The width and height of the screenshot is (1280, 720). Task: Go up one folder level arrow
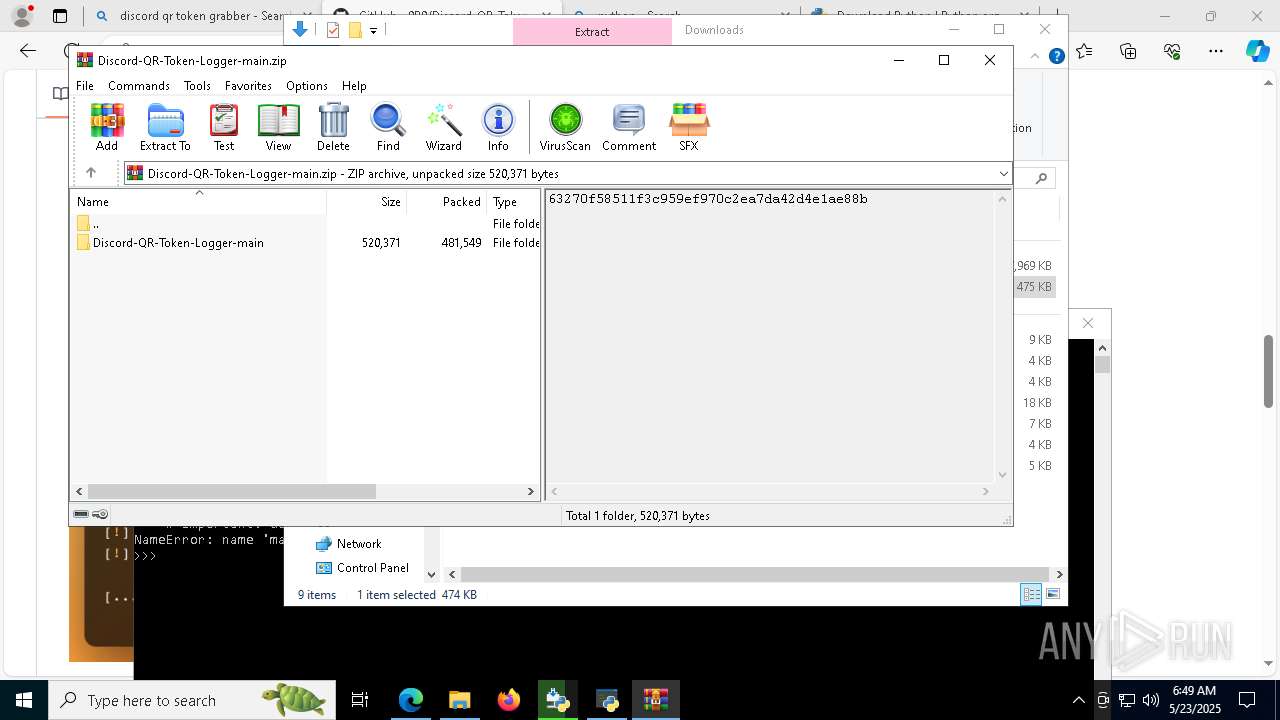(x=91, y=173)
